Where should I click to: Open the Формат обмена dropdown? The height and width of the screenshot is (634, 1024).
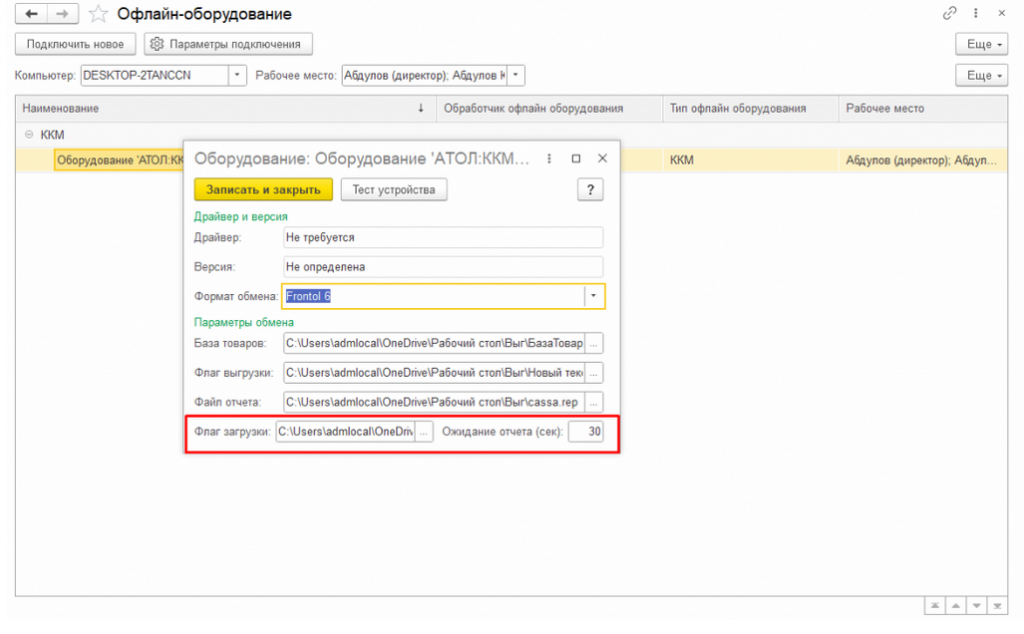[594, 296]
